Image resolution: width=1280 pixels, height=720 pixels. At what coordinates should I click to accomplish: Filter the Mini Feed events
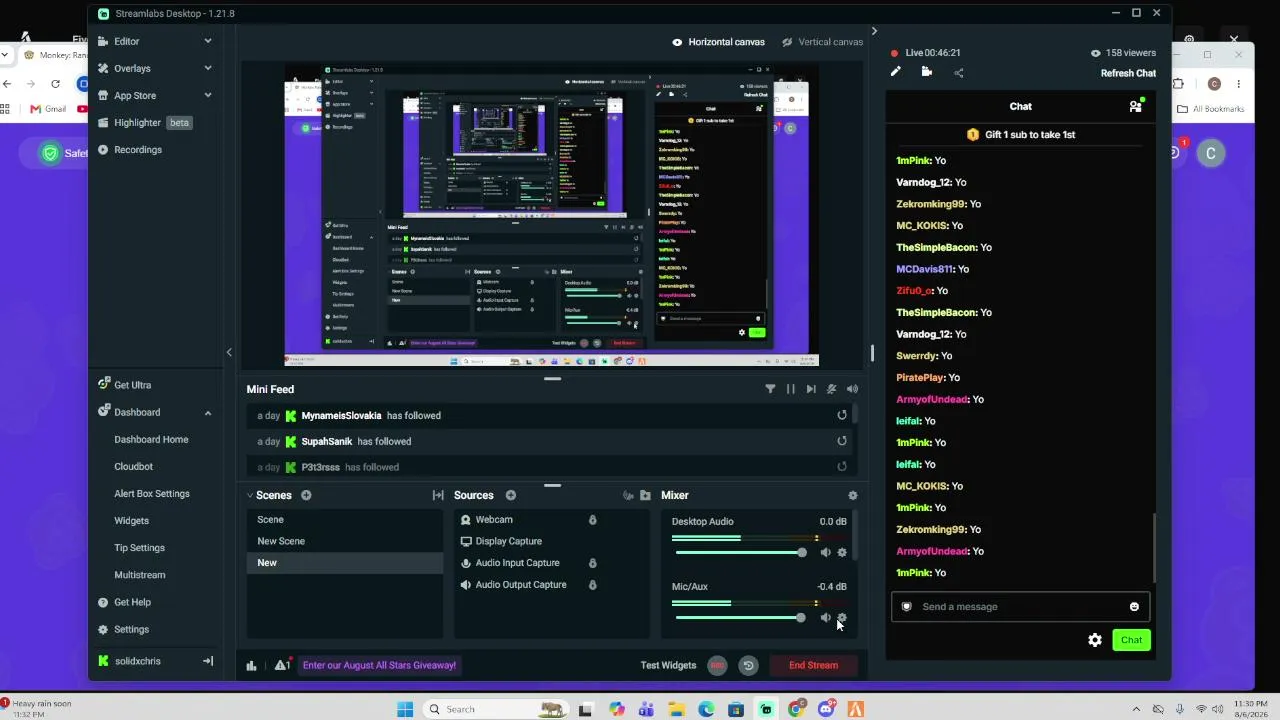click(x=770, y=389)
